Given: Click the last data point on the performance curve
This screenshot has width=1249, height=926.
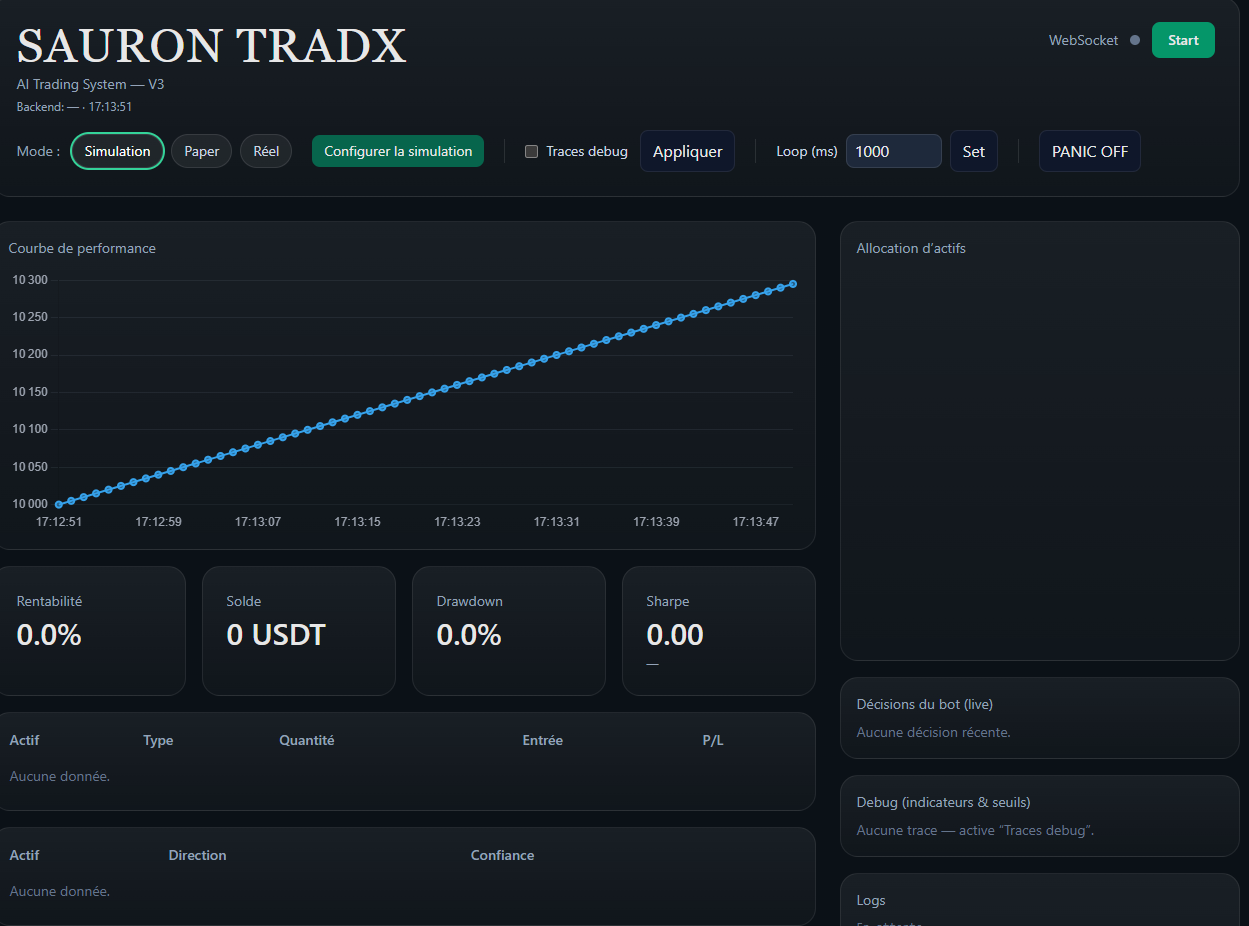Looking at the screenshot, I should (x=793, y=284).
